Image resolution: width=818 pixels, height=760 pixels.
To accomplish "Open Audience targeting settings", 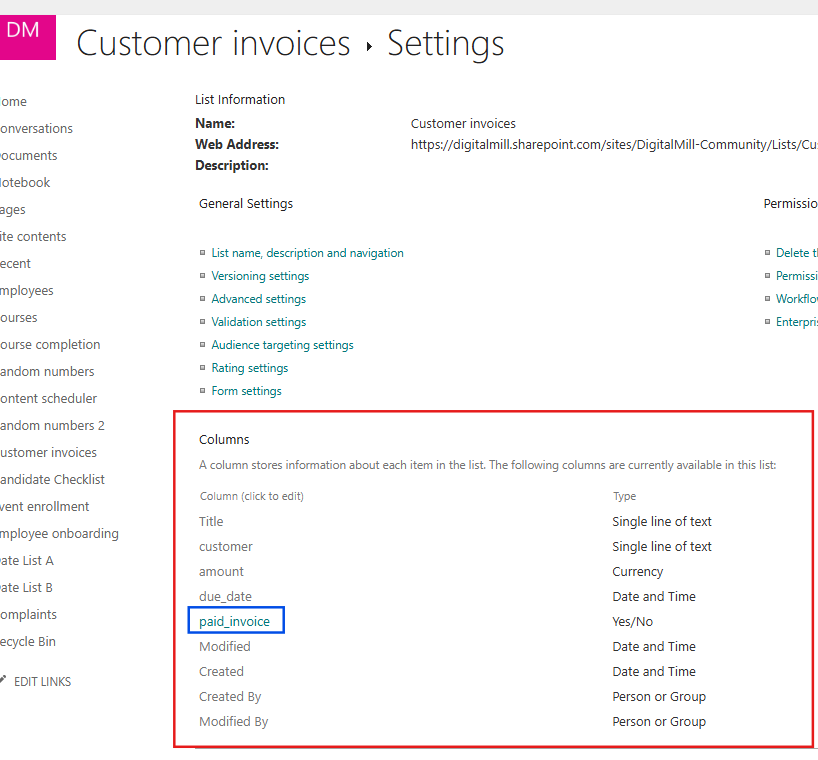I will point(282,344).
